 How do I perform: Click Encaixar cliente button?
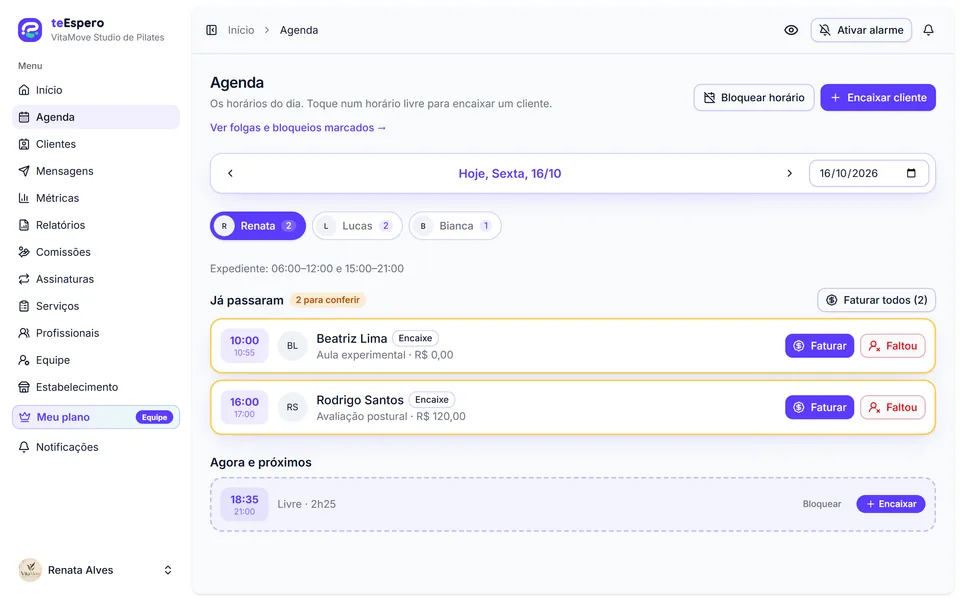point(878,97)
